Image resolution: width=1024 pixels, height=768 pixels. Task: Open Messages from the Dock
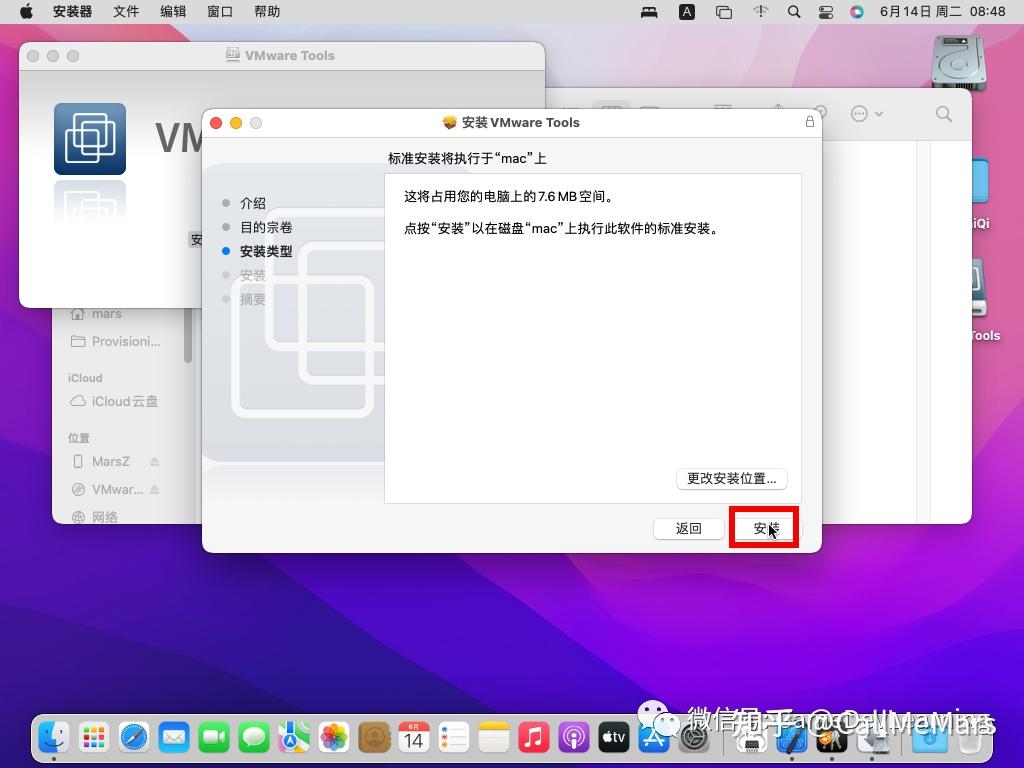pos(254,737)
